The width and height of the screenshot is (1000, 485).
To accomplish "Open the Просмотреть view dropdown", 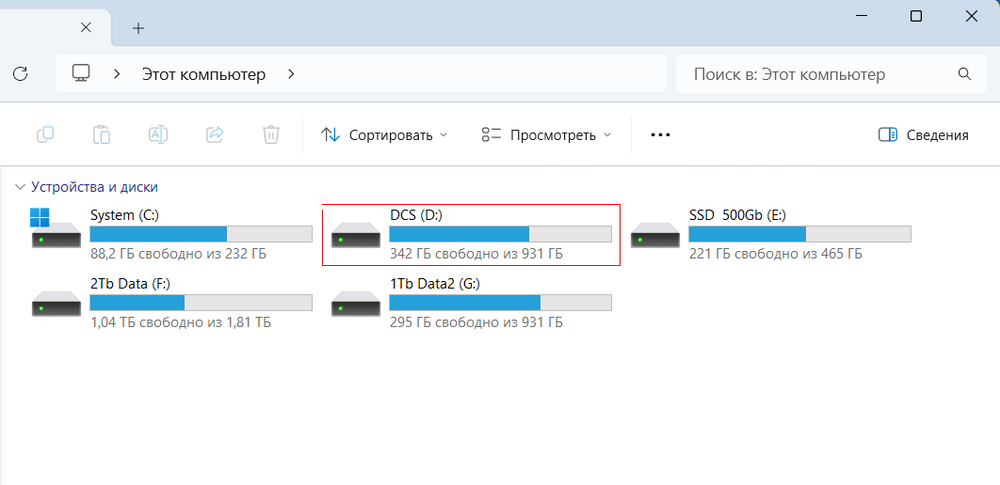I will [545, 135].
